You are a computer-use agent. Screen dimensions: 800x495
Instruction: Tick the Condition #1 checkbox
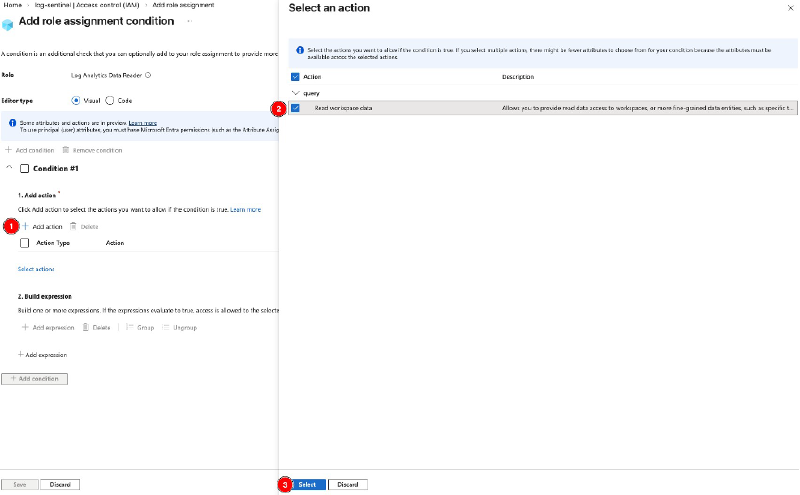click(x=25, y=168)
